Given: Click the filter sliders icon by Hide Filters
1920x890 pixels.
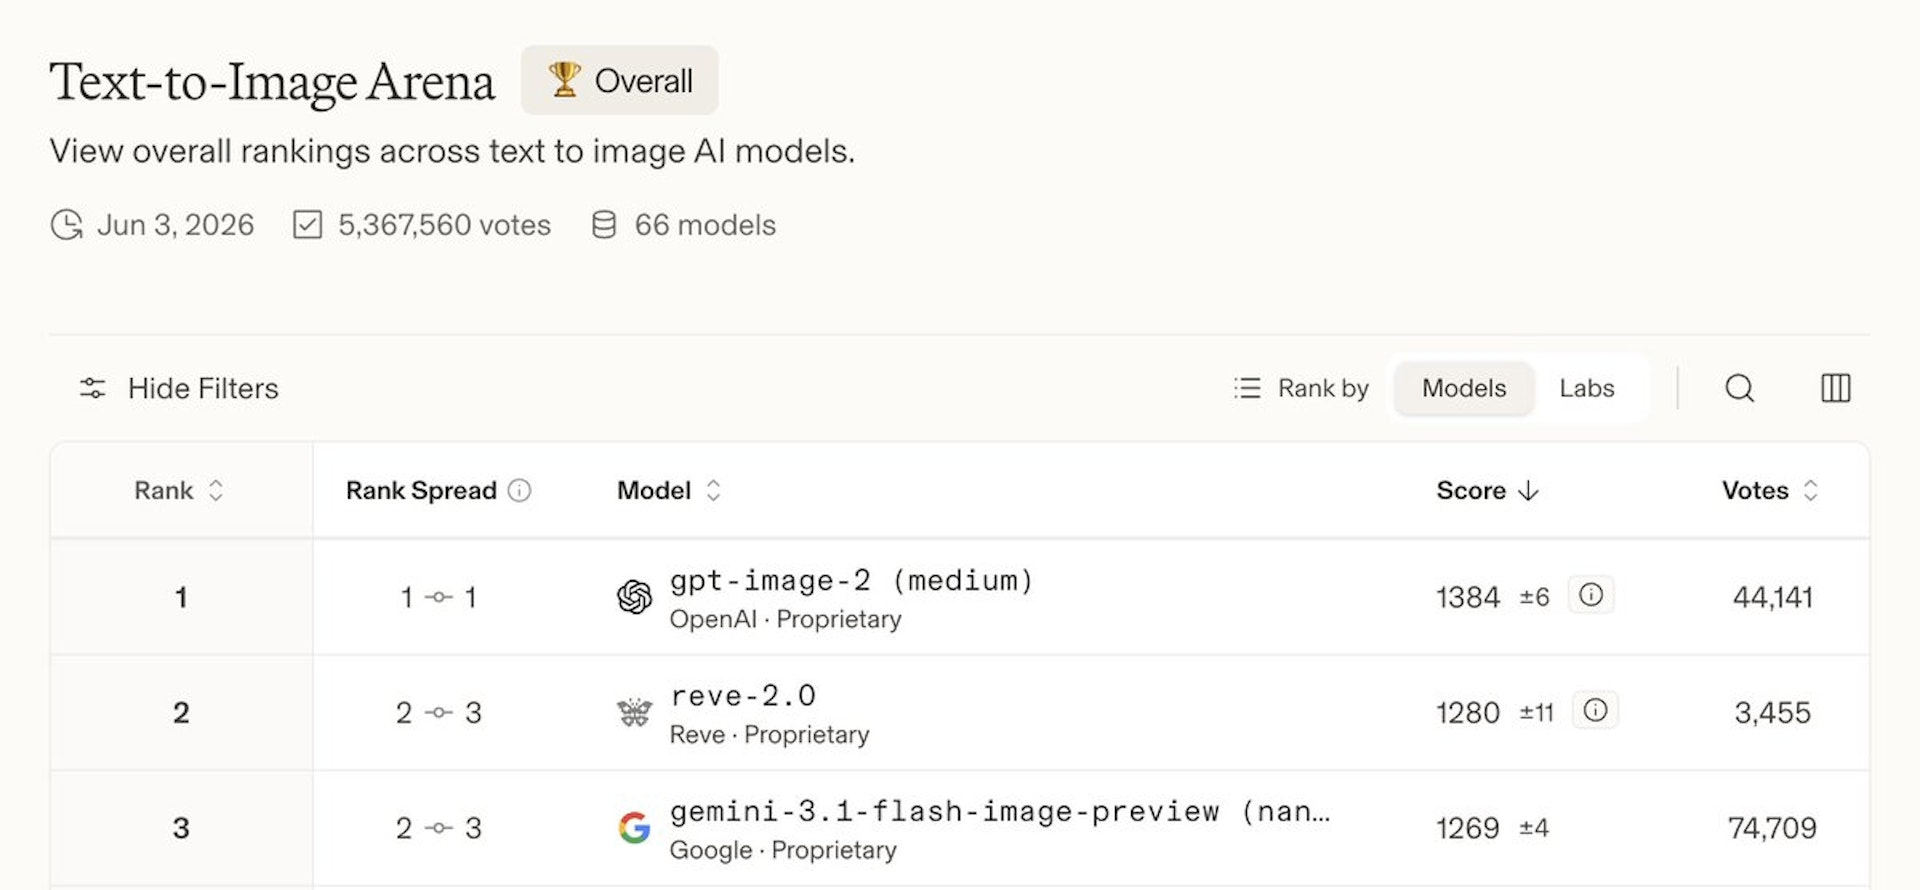Looking at the screenshot, I should [93, 388].
